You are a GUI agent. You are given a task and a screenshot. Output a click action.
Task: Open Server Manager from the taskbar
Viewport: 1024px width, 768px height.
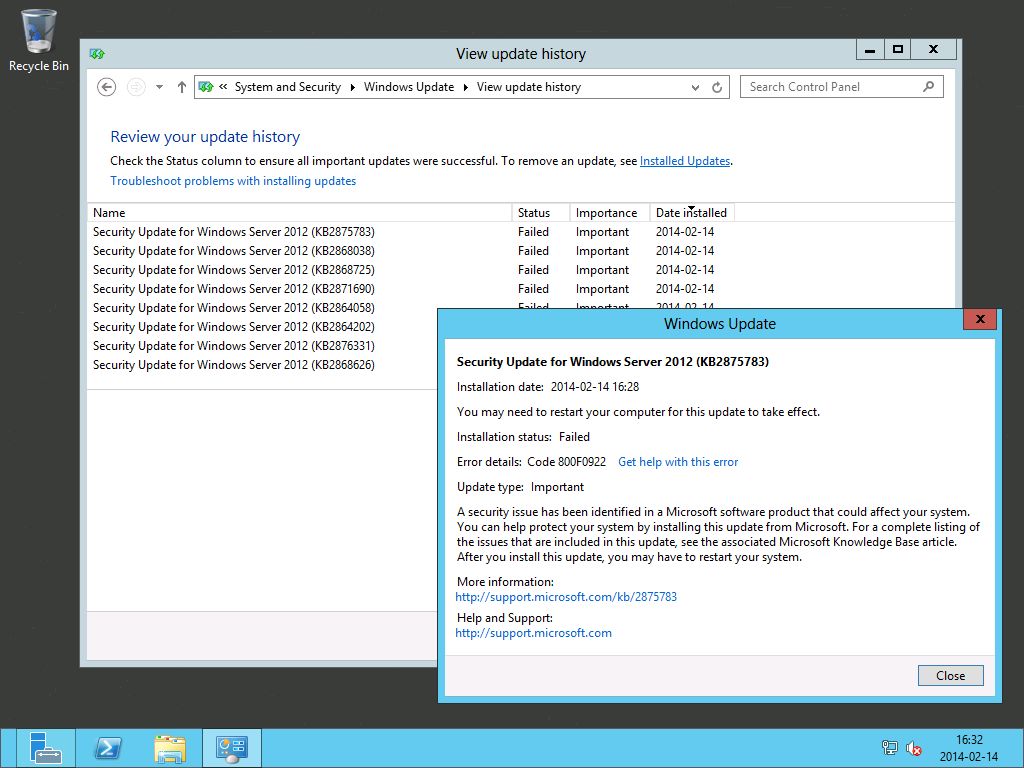[x=46, y=748]
